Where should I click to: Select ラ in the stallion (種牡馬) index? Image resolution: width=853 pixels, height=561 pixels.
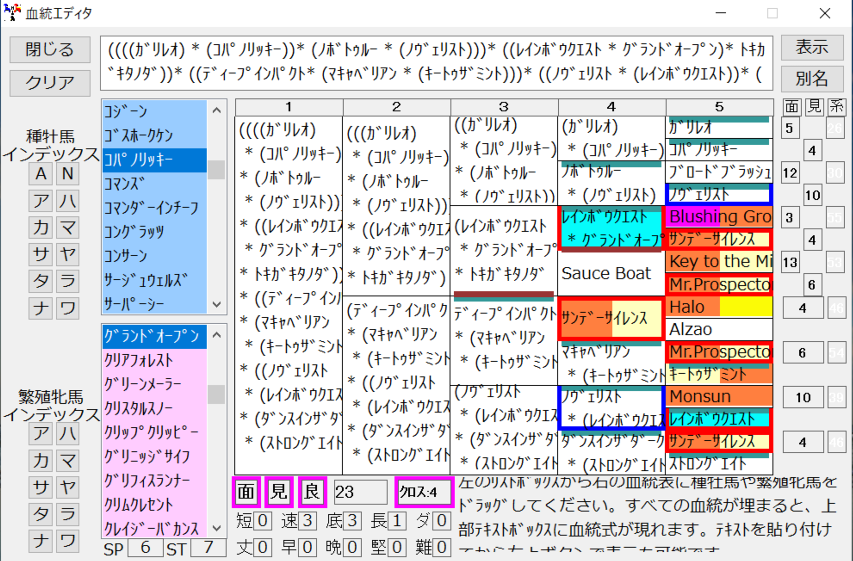[x=67, y=281]
